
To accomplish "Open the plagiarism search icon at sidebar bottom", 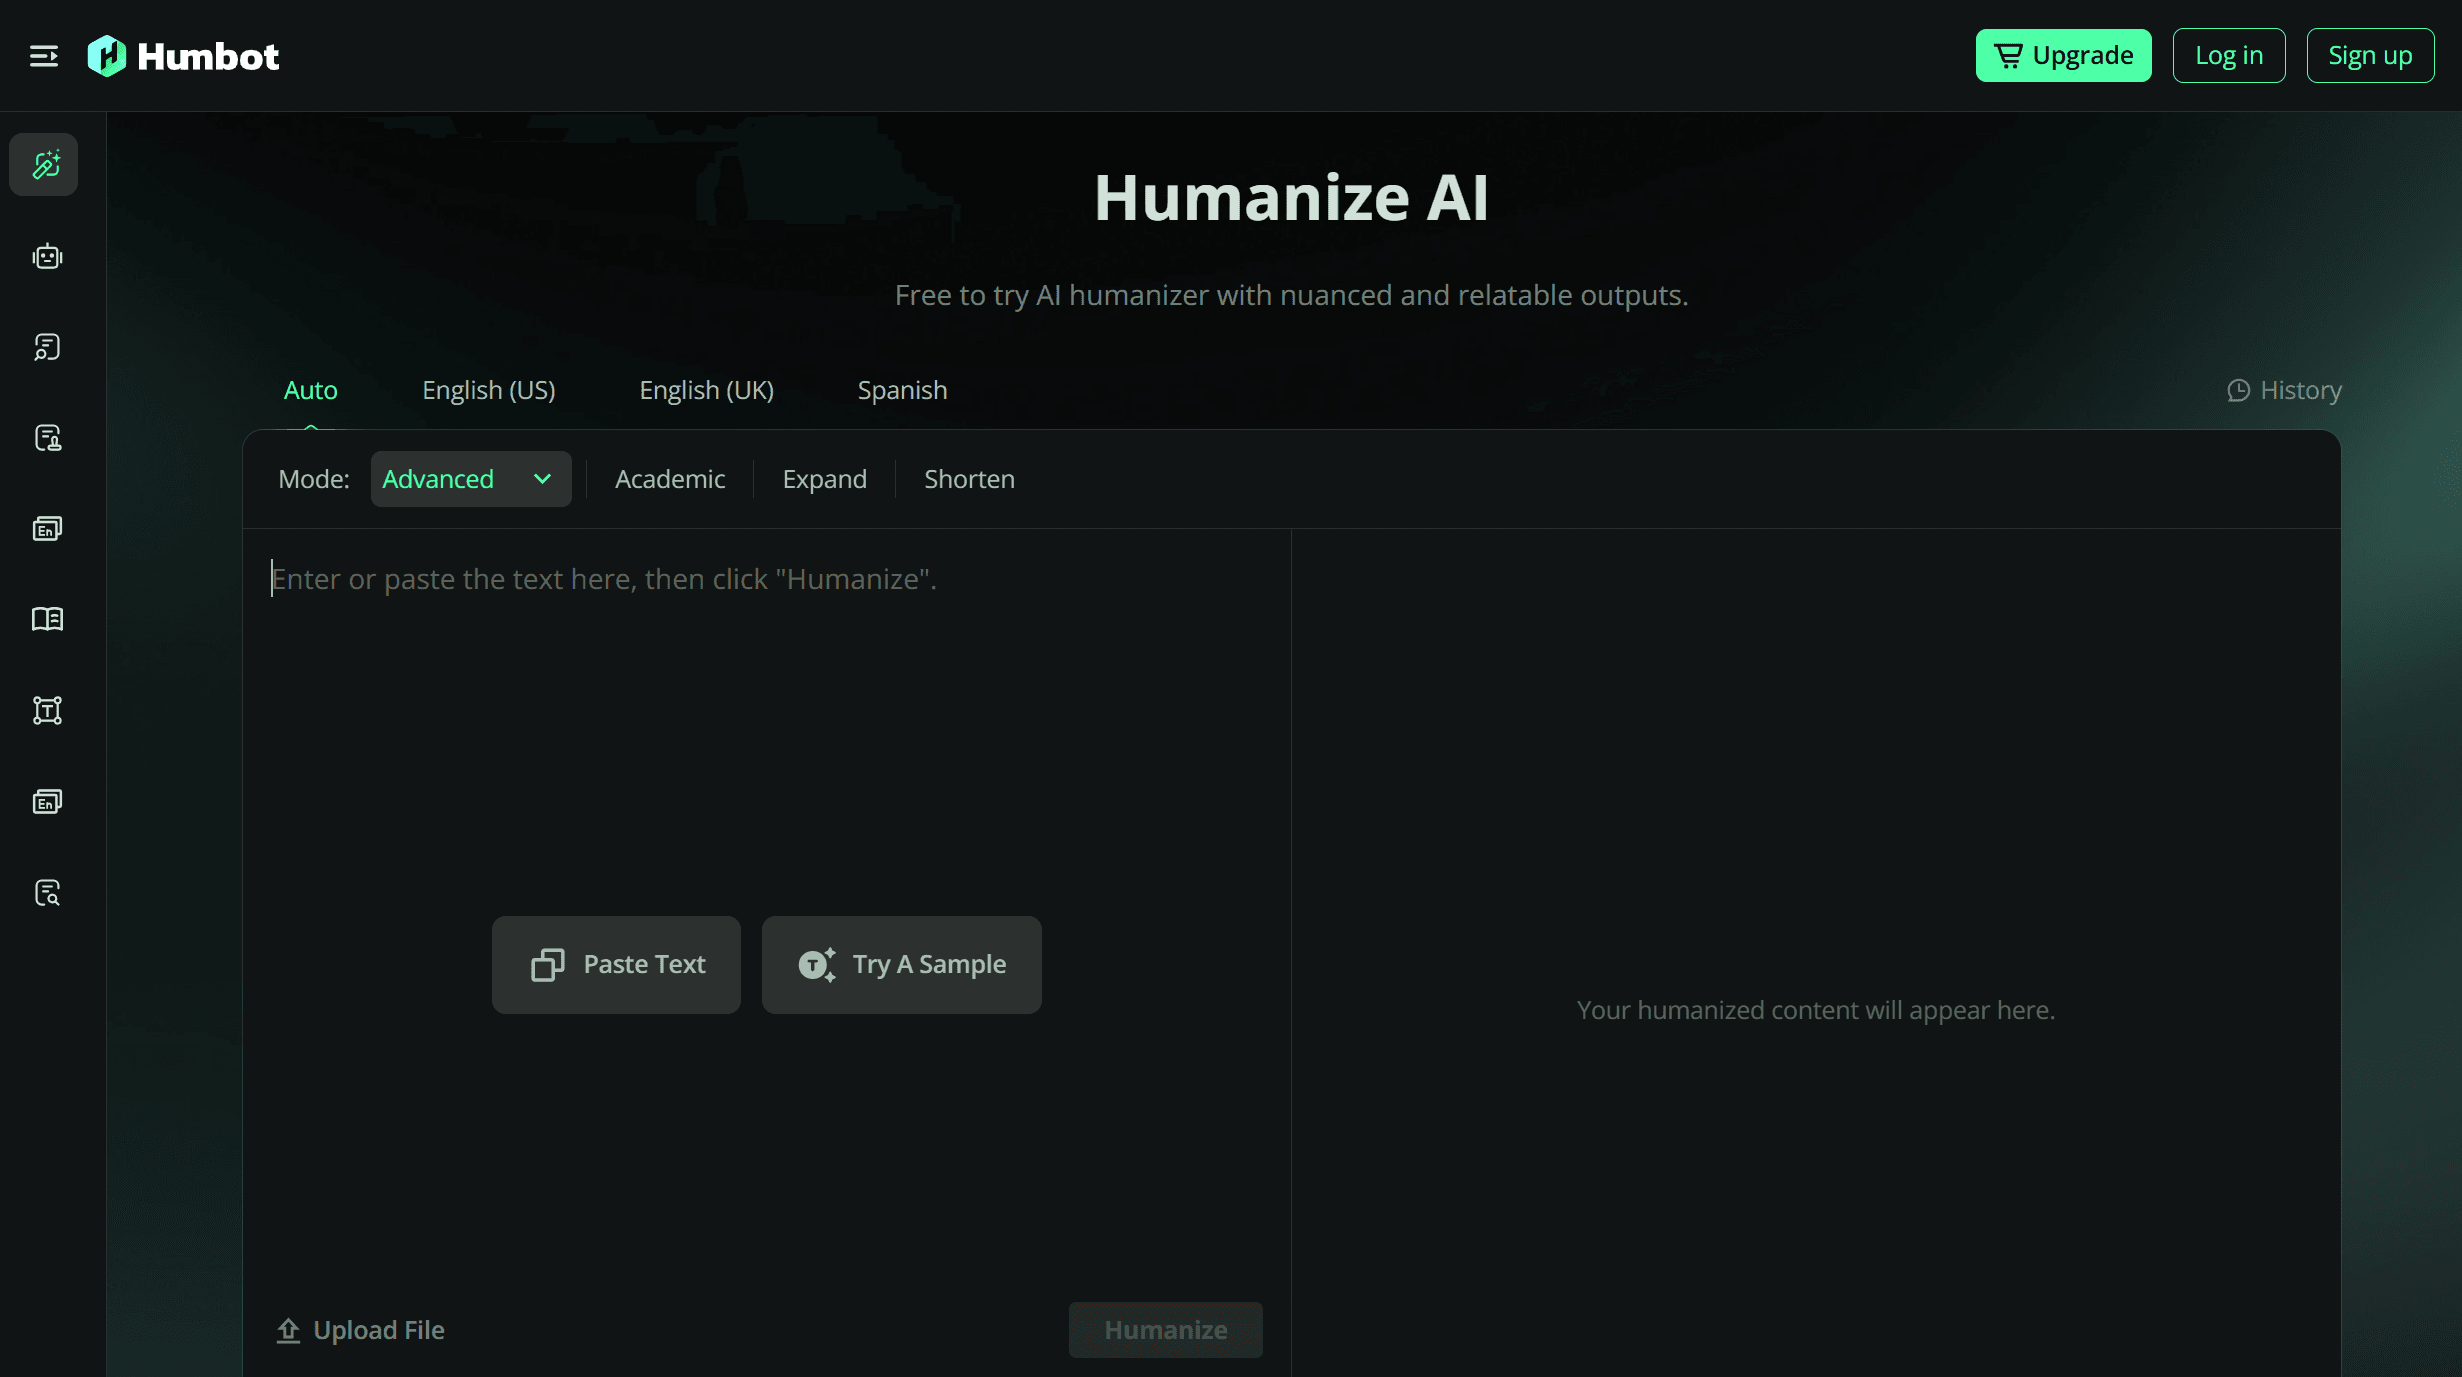I will [45, 892].
